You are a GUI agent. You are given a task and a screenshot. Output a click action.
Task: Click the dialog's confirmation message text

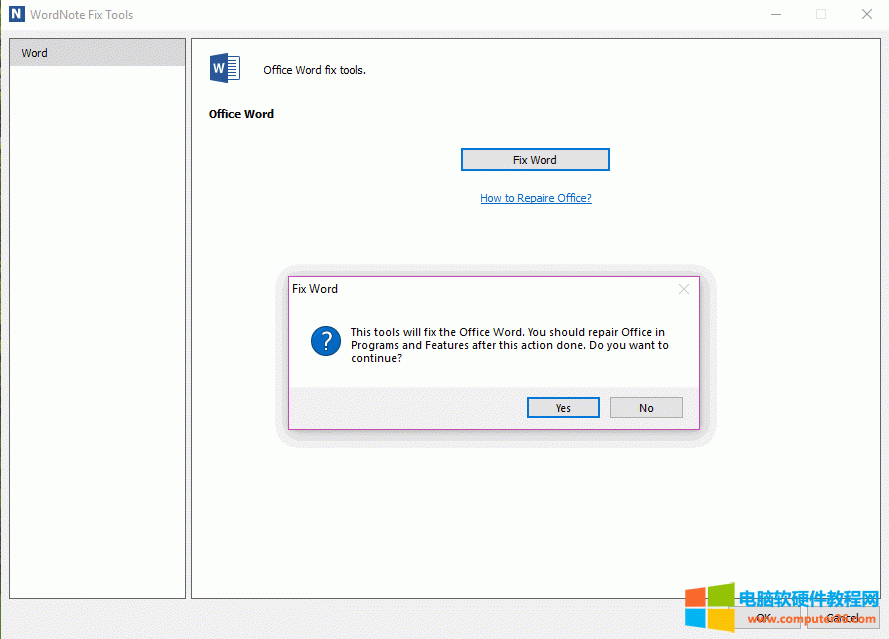(x=508, y=345)
